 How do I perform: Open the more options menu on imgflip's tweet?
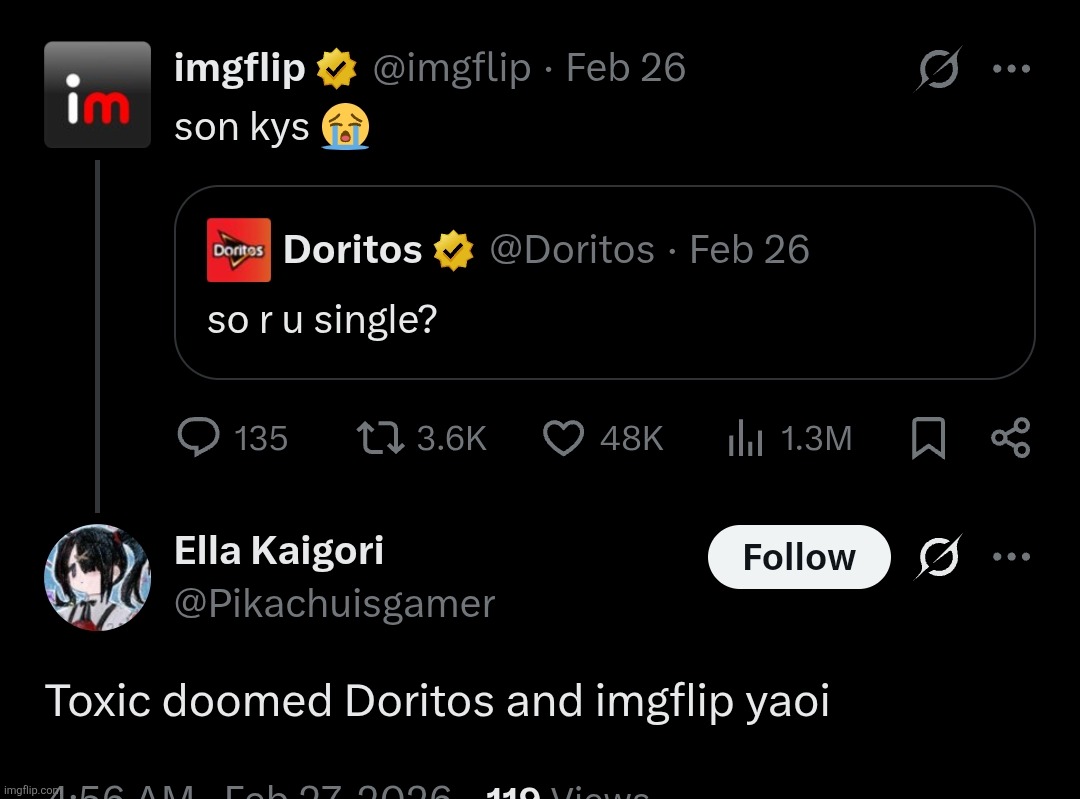click(x=1012, y=67)
